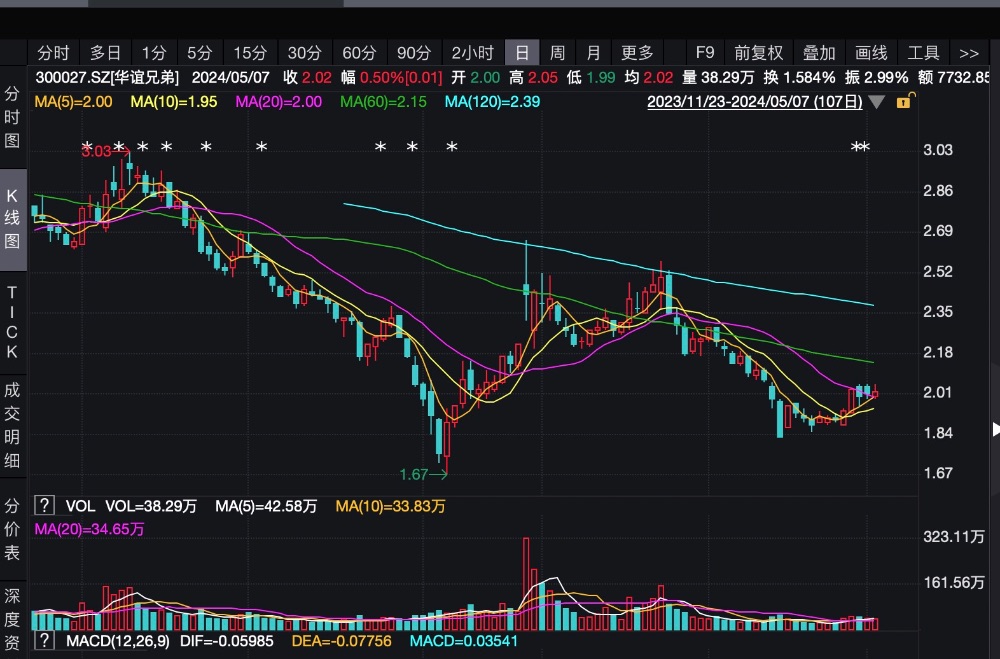The image size is (1000, 659).
Task: Switch to 周 weekly chart period
Action: [x=557, y=53]
